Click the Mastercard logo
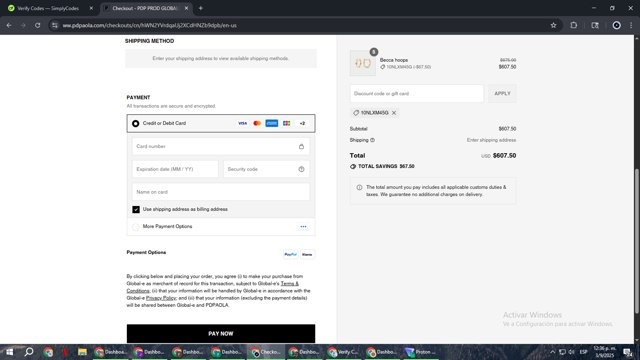Viewport: 640px width, 360px height. 257,123
